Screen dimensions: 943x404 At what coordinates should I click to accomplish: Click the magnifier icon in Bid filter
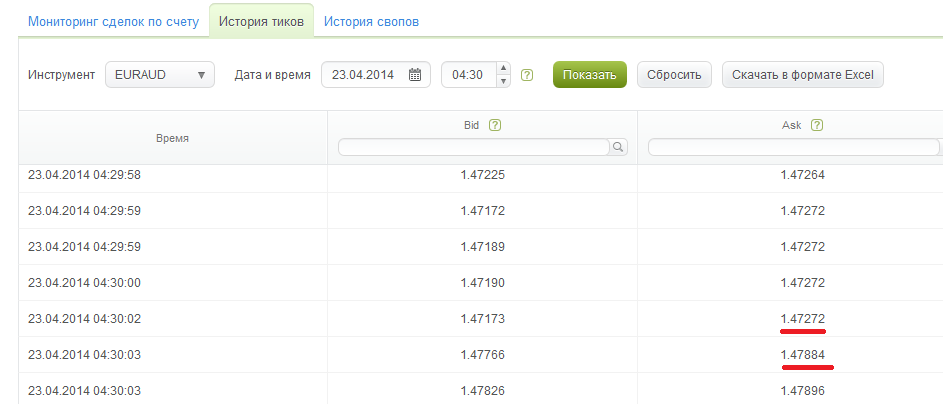point(618,147)
